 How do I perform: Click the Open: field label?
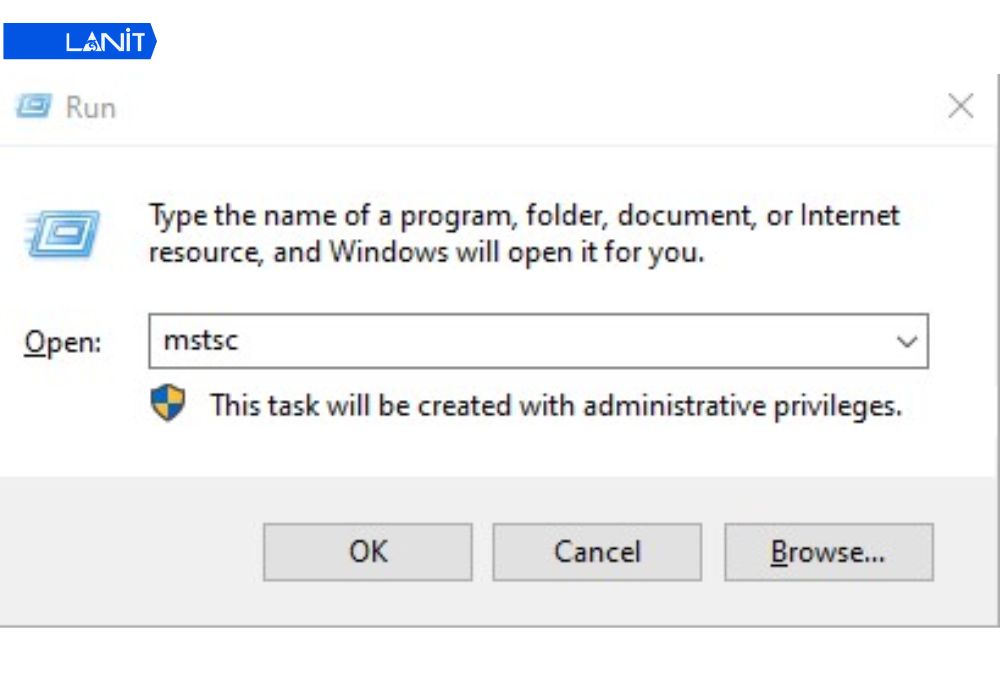point(62,341)
